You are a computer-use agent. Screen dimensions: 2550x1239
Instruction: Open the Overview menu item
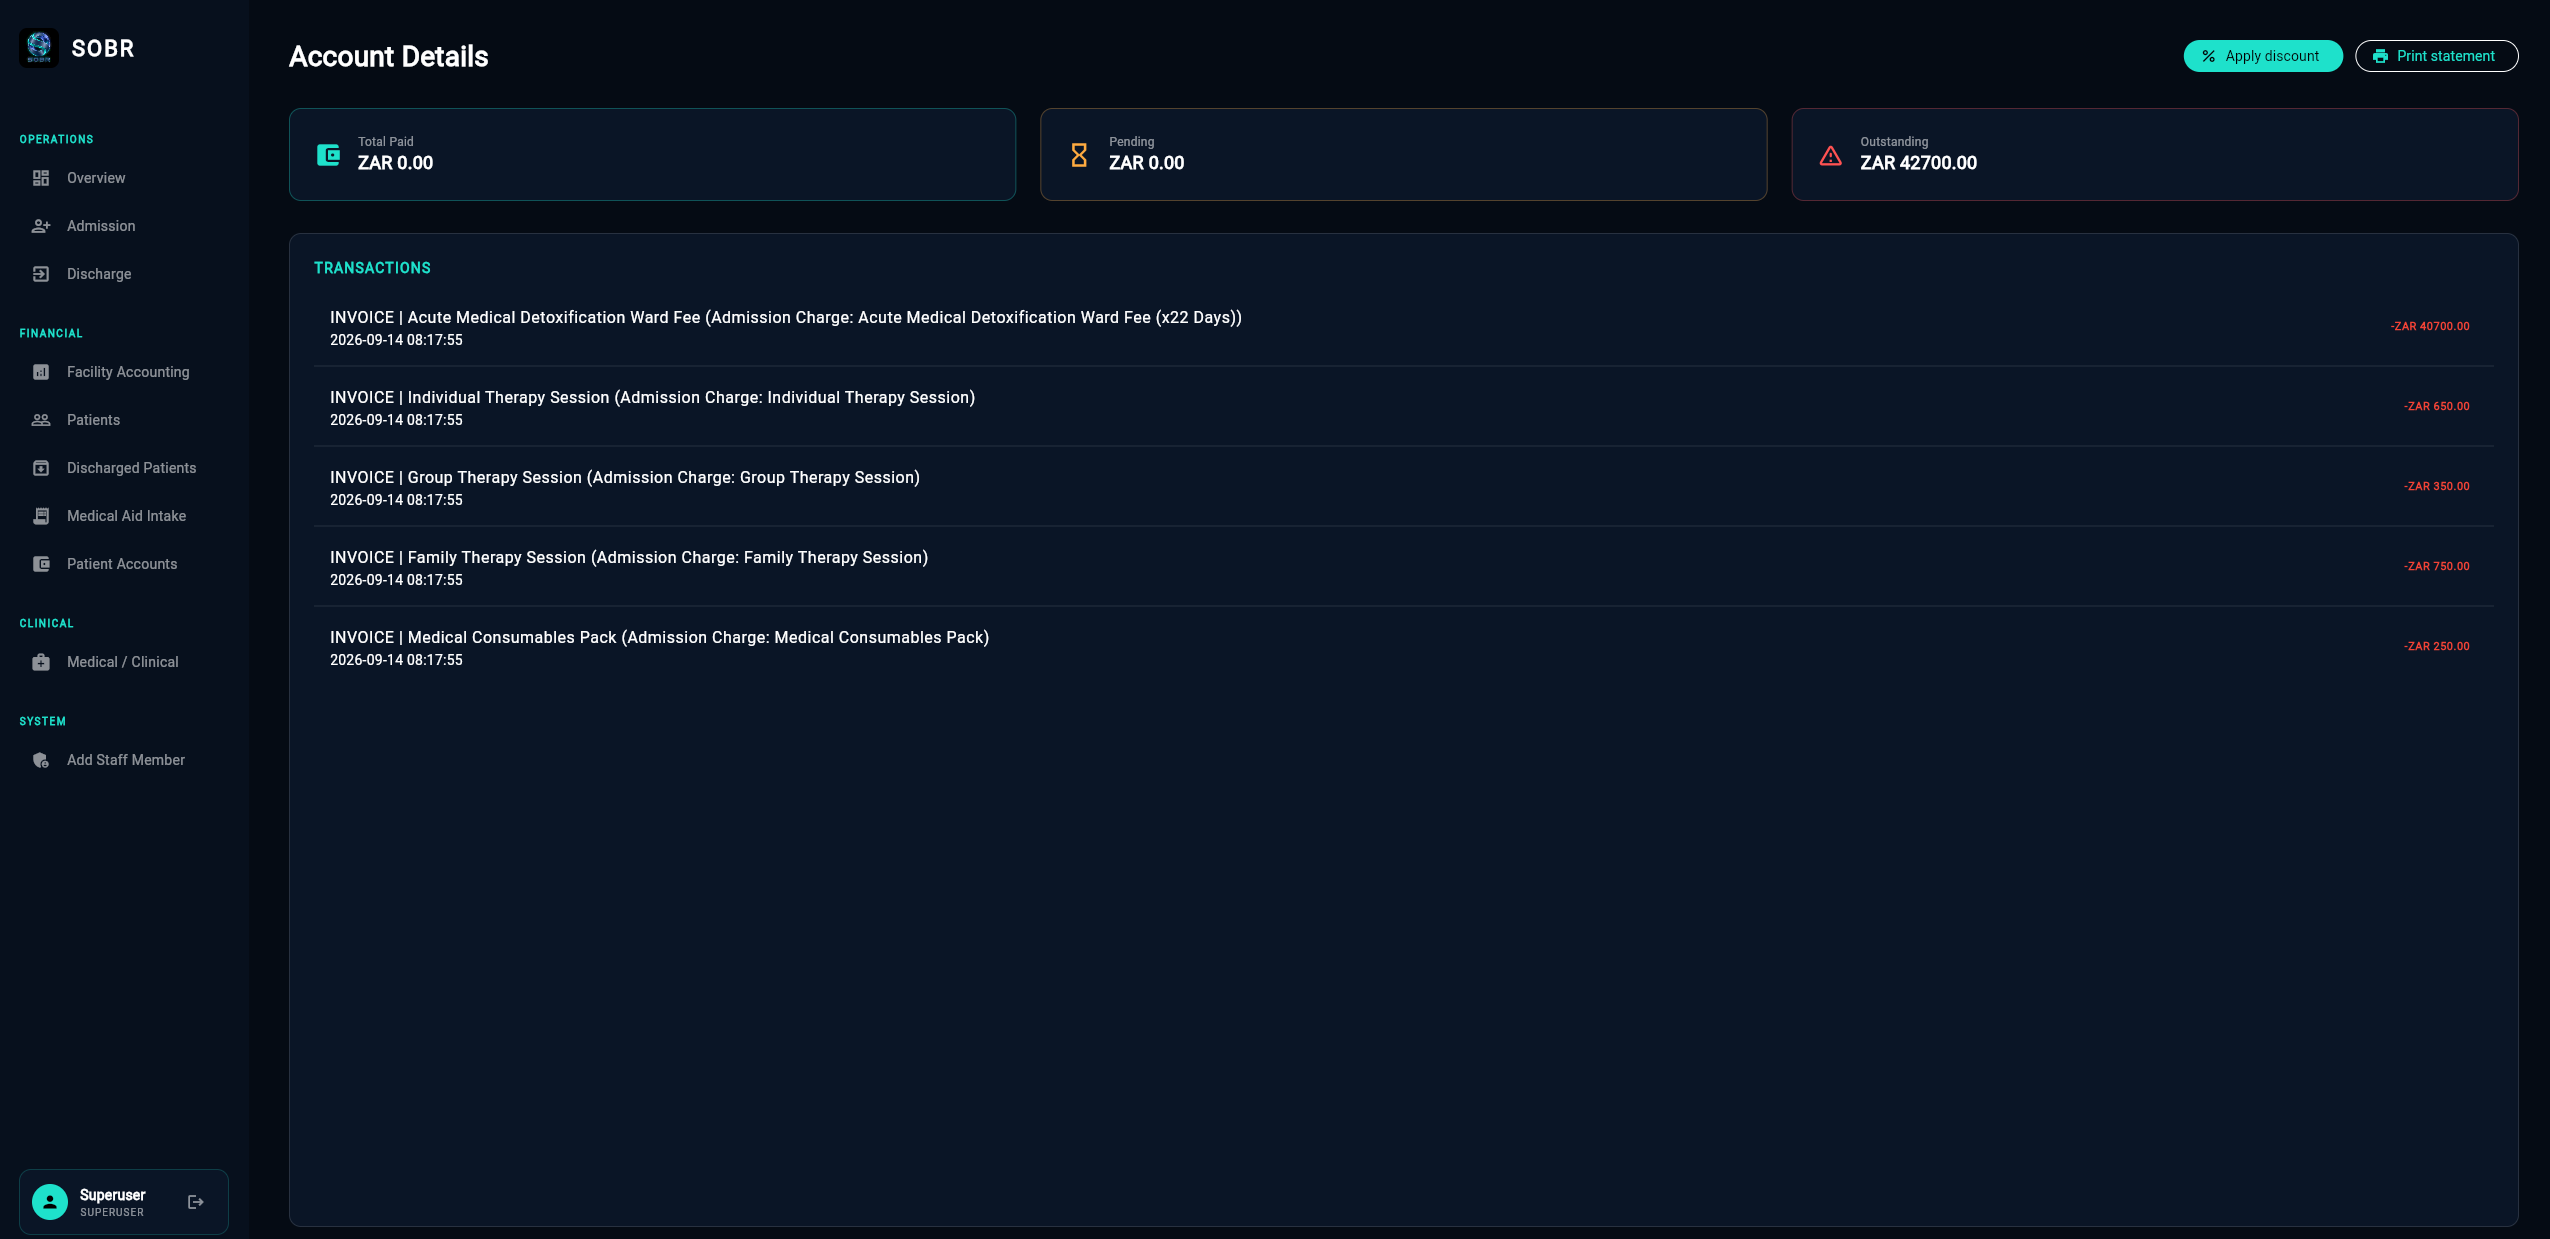coord(124,178)
